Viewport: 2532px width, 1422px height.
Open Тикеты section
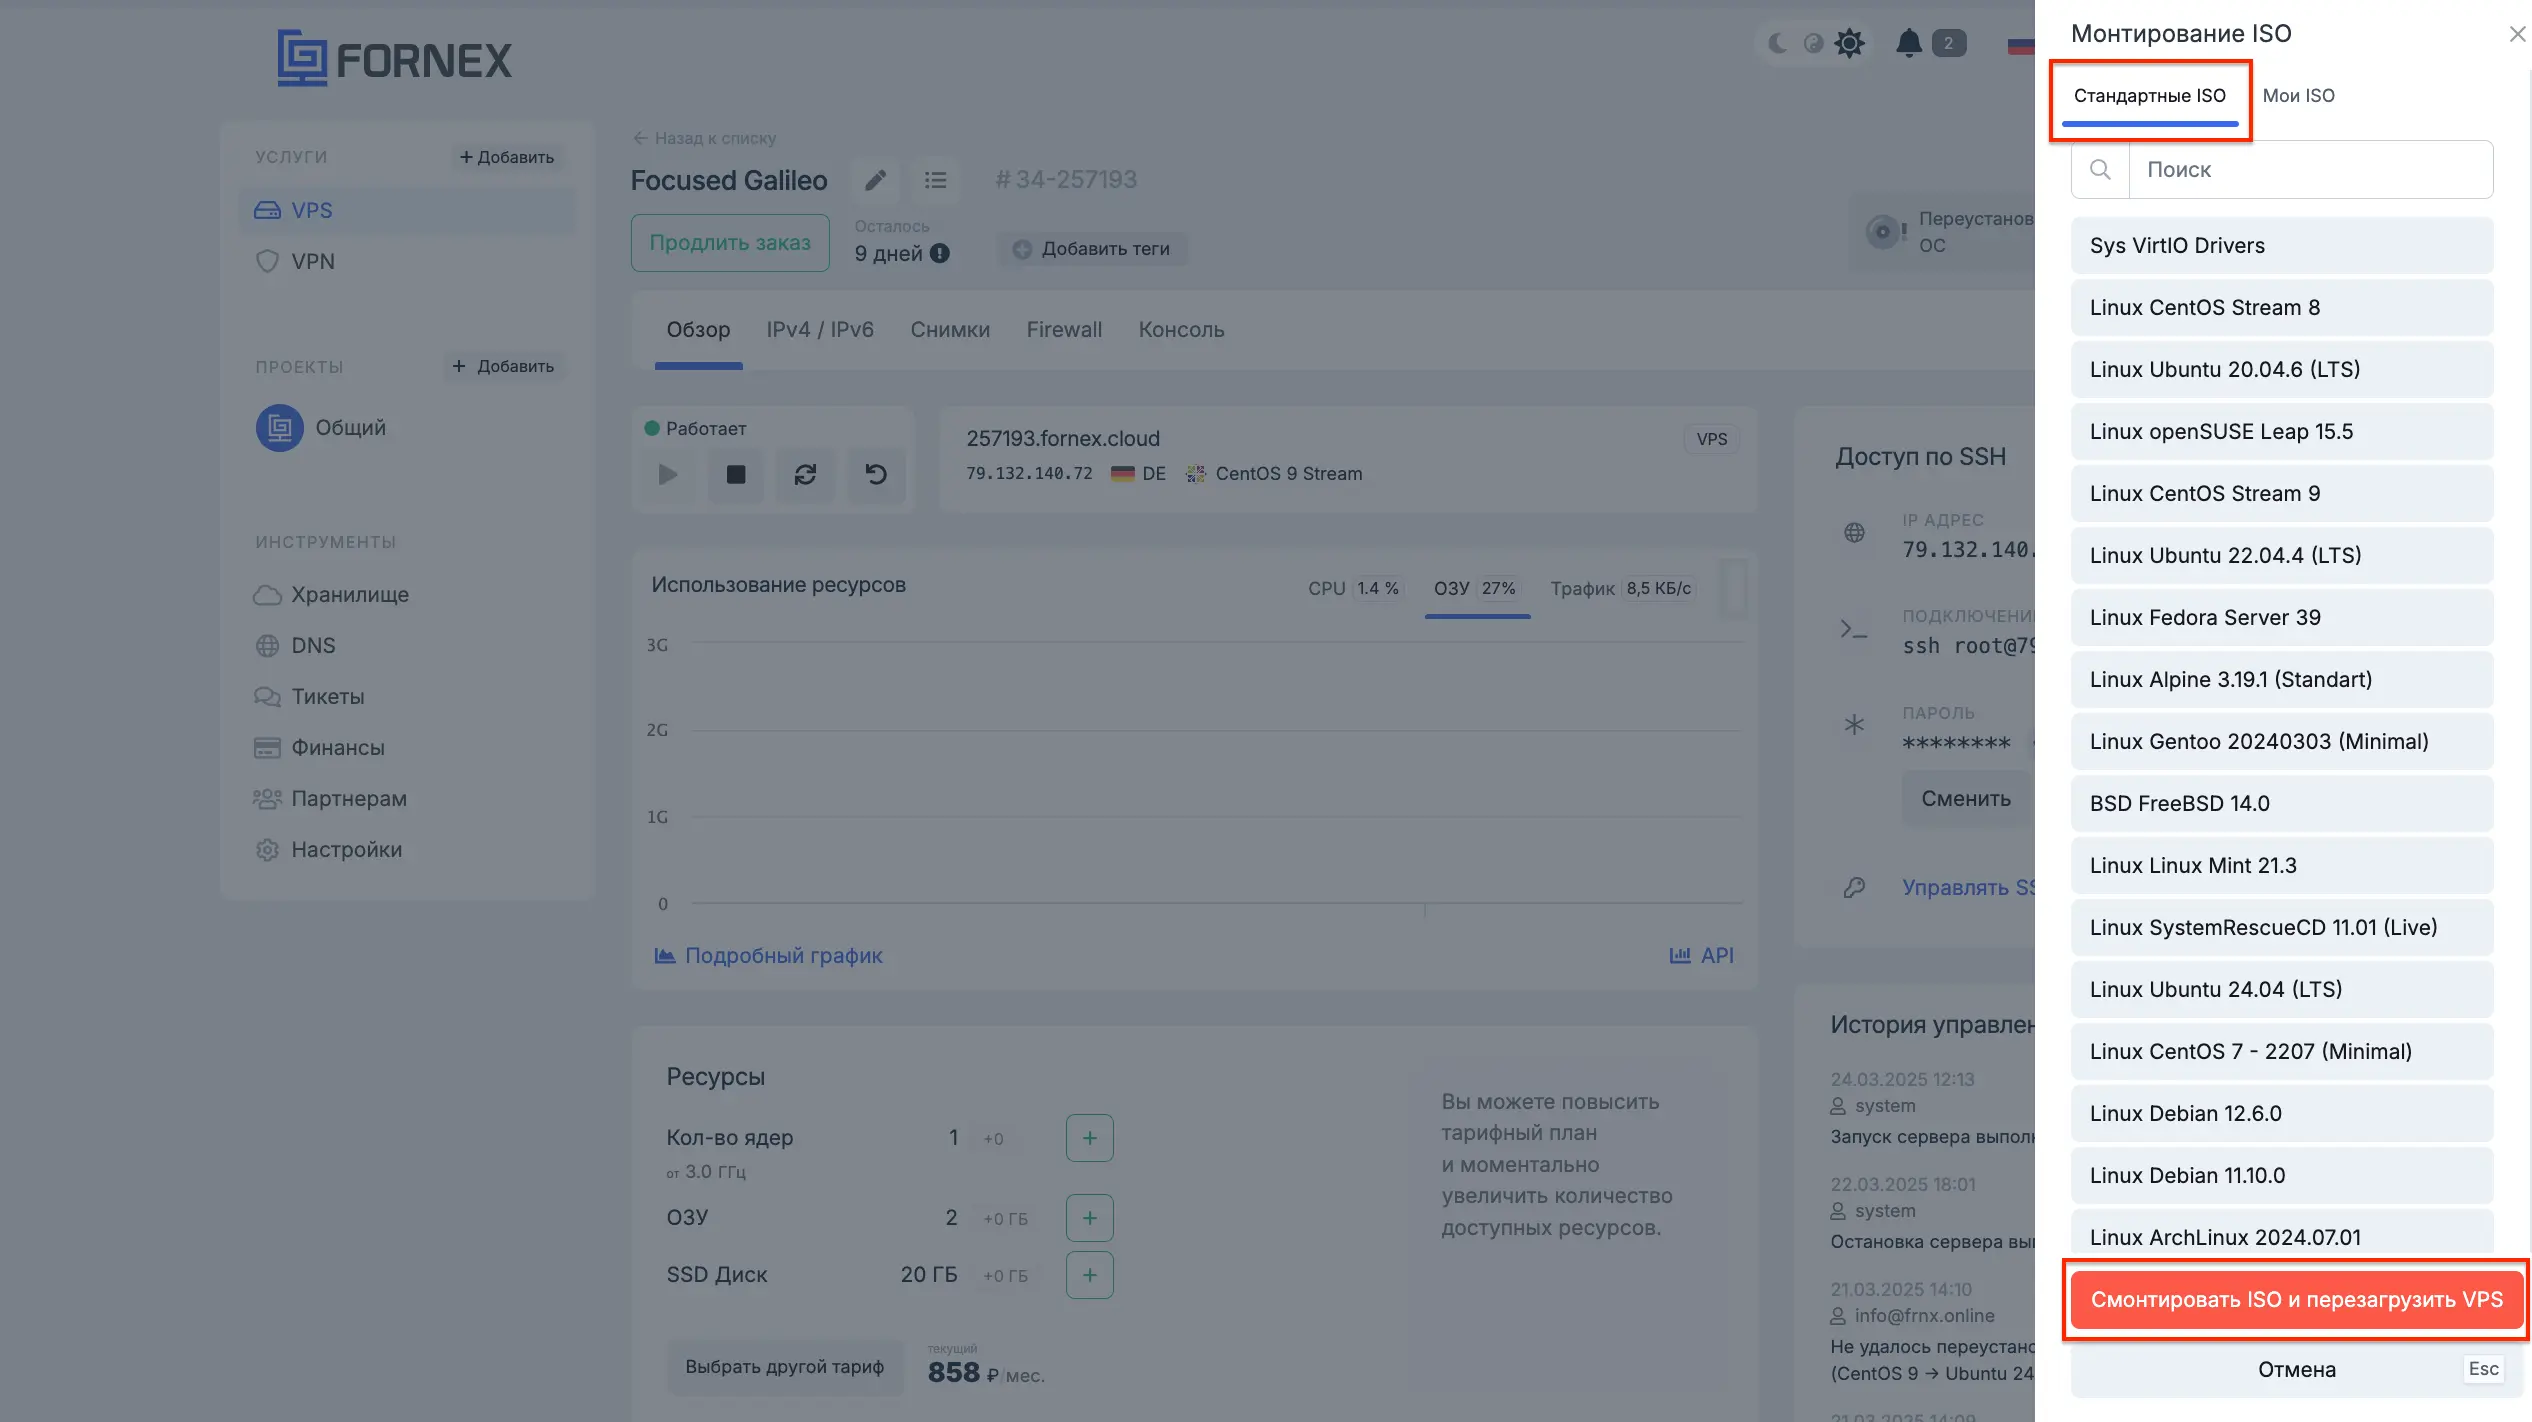309,697
